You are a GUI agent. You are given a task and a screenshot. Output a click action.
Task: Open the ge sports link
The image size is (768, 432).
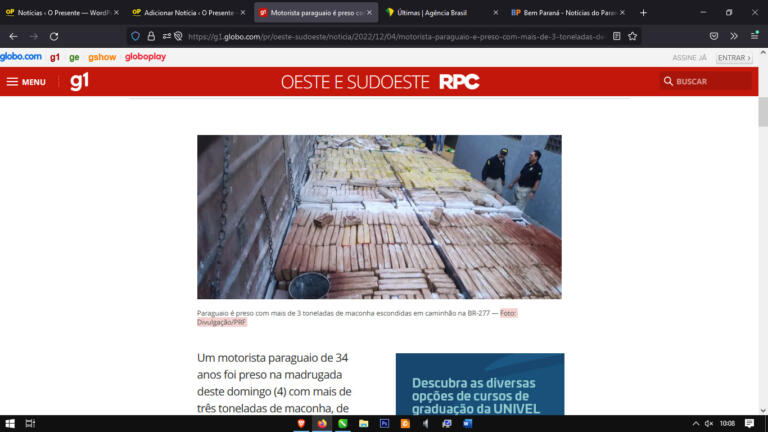coord(74,57)
